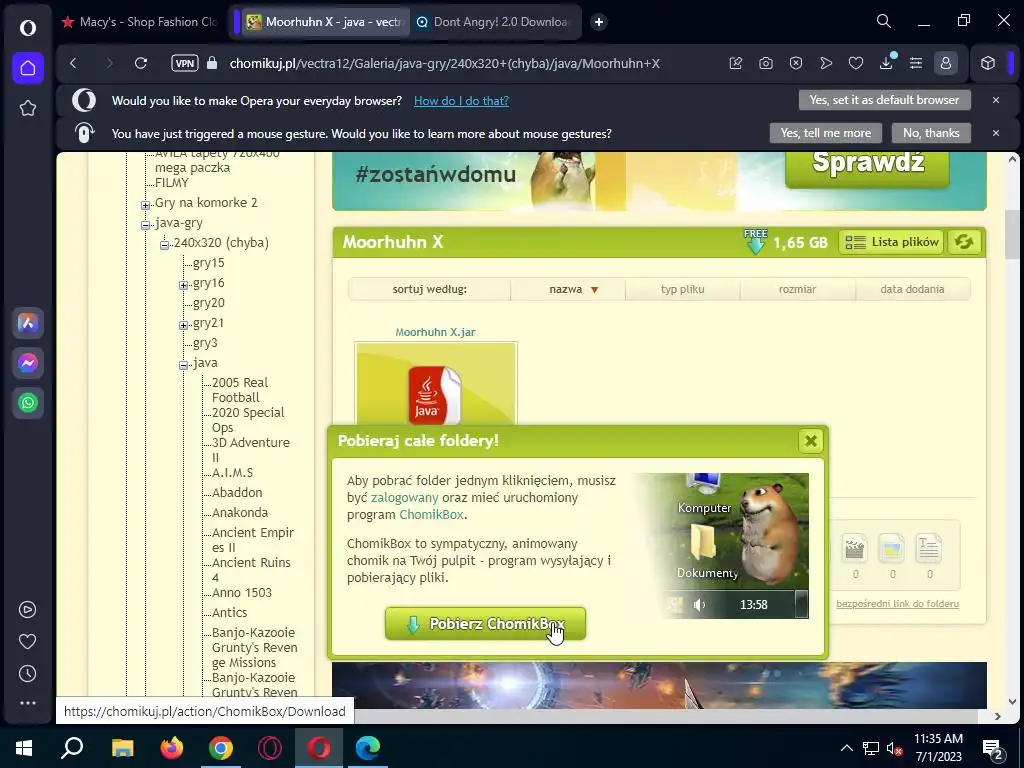Image resolution: width=1024 pixels, height=768 pixels.
Task: Click the site security padlock
Action: (x=212, y=63)
